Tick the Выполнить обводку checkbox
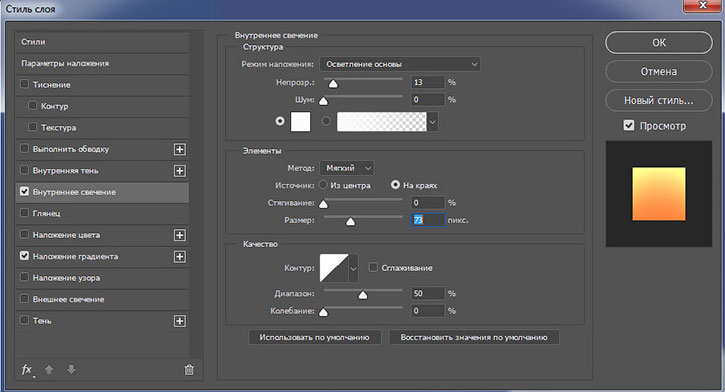Viewport: 725px width, 392px height. pyautogui.click(x=25, y=148)
